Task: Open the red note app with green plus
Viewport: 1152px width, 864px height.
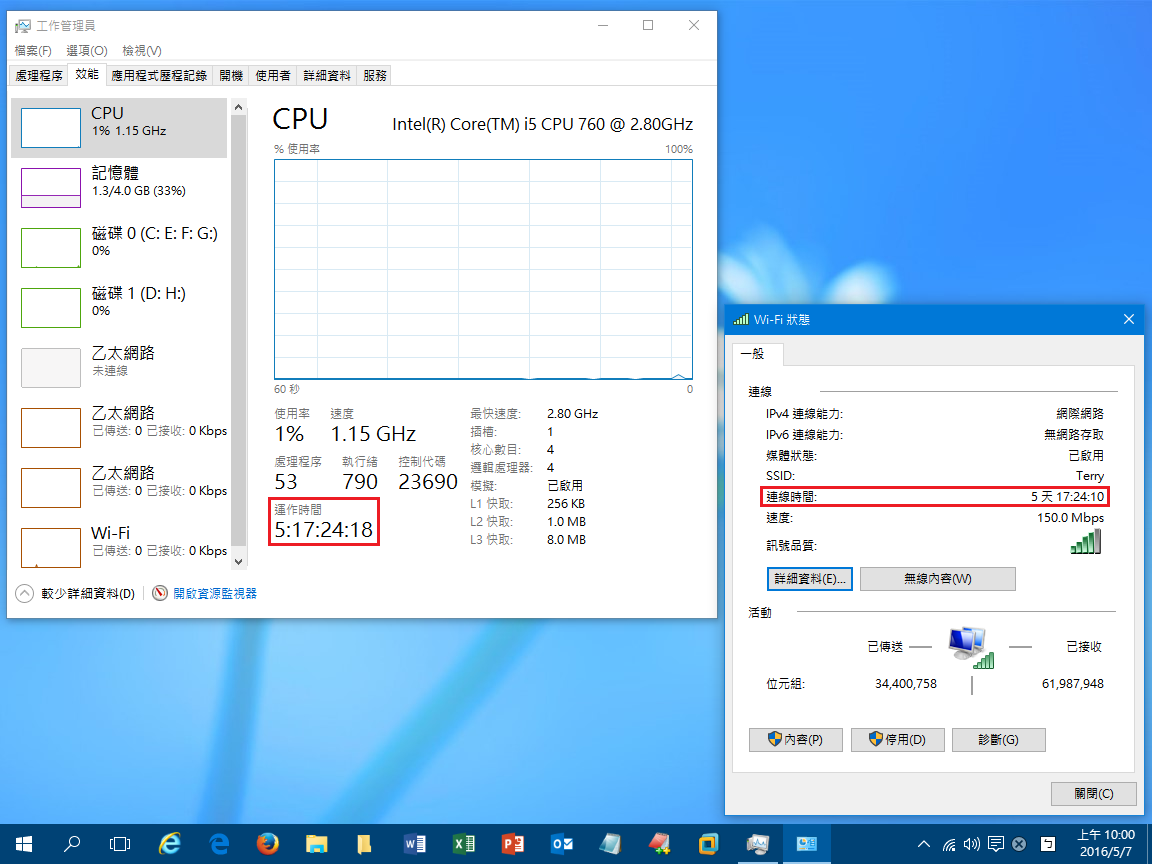Action: click(660, 844)
